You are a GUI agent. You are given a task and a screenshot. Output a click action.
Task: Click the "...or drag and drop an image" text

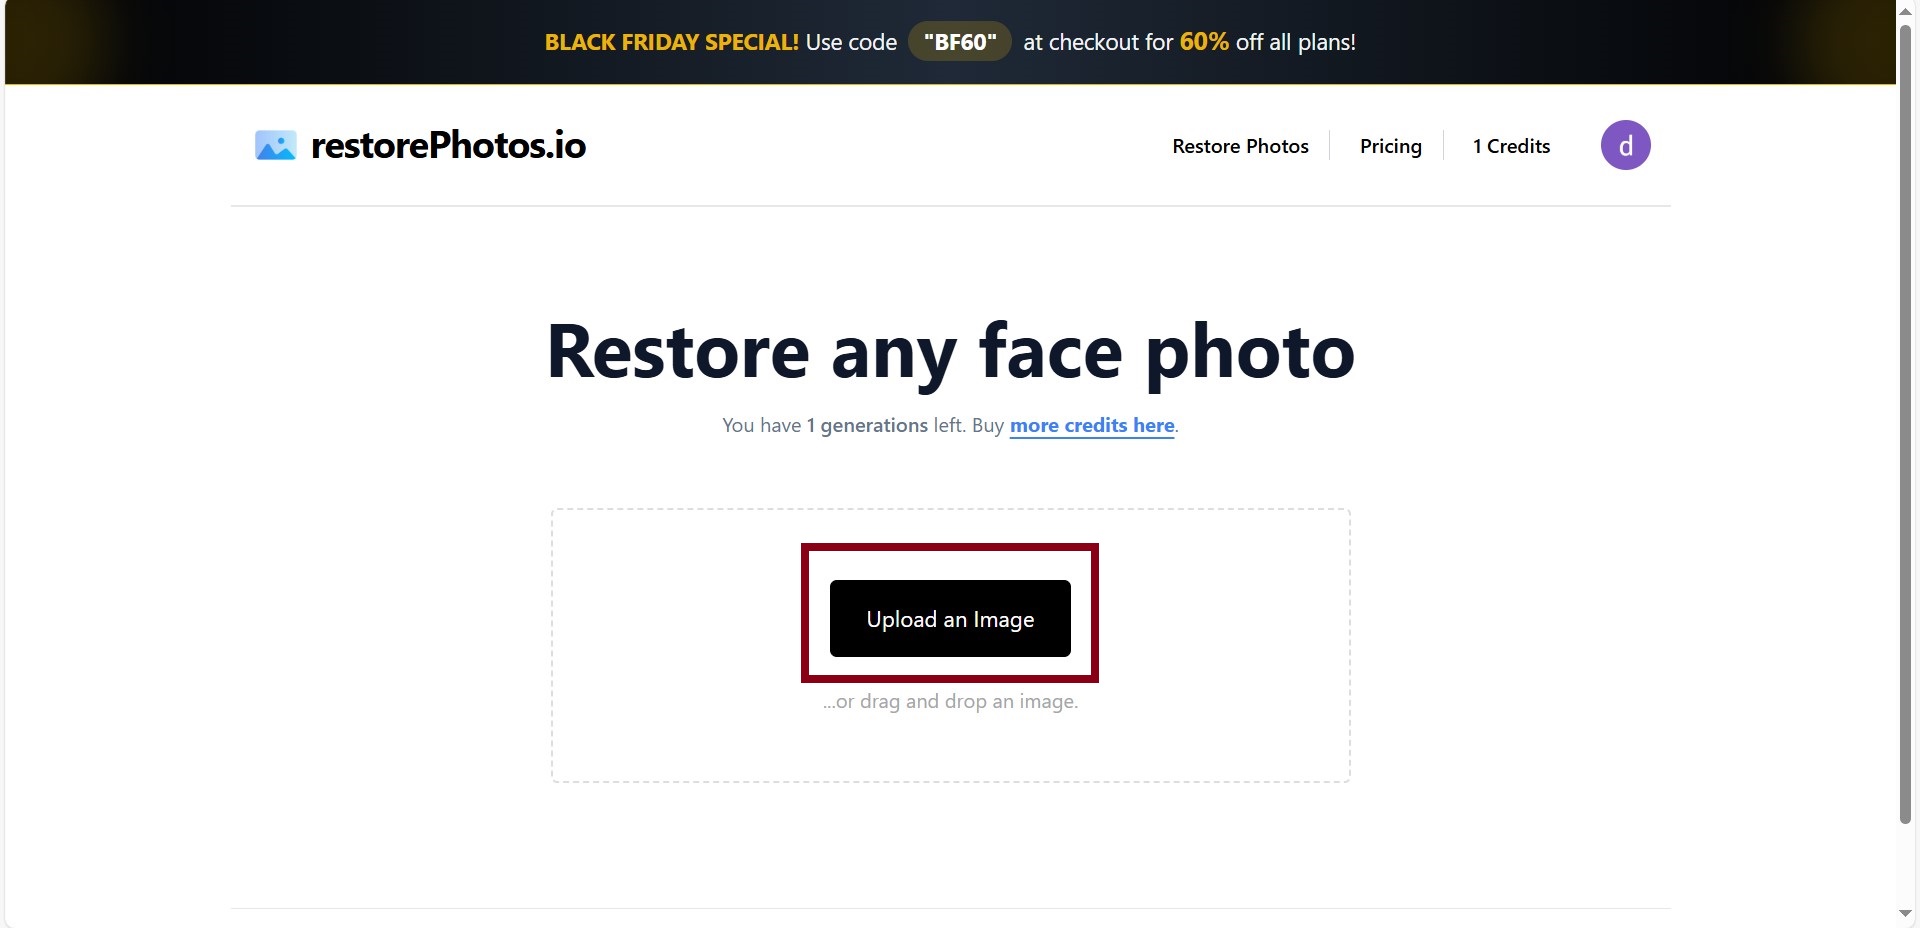coord(950,702)
